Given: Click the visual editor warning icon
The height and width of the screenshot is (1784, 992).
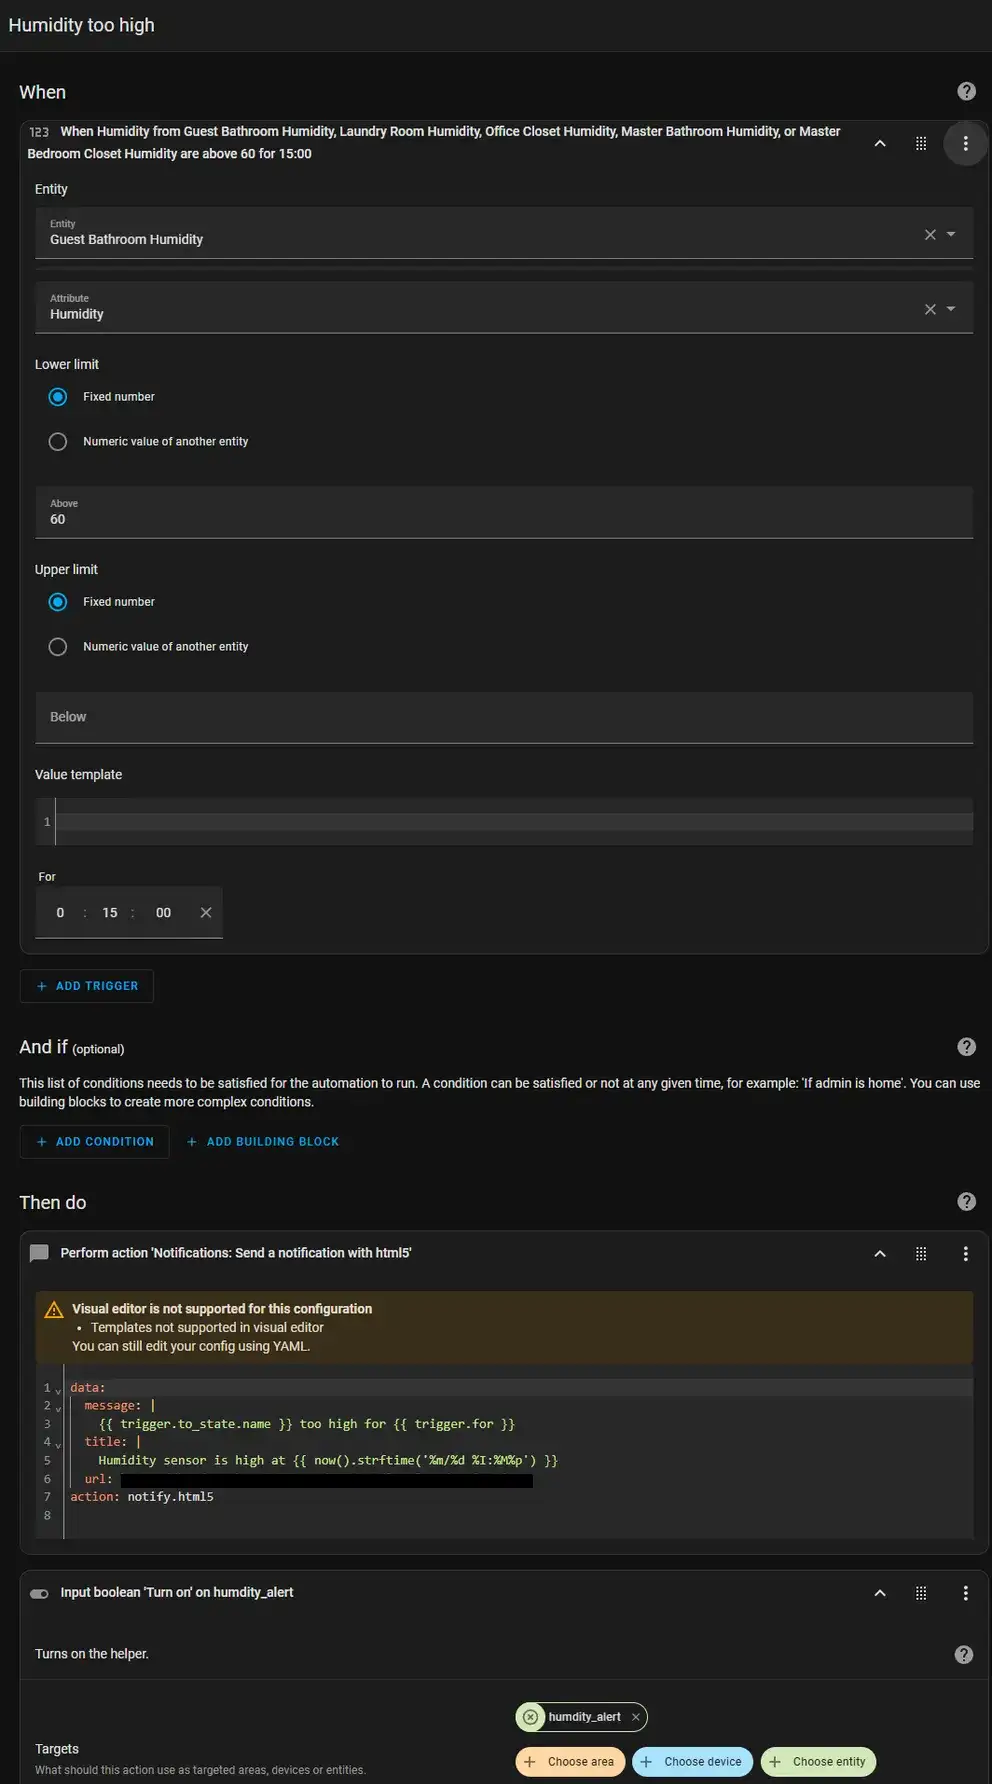Looking at the screenshot, I should pos(54,1310).
